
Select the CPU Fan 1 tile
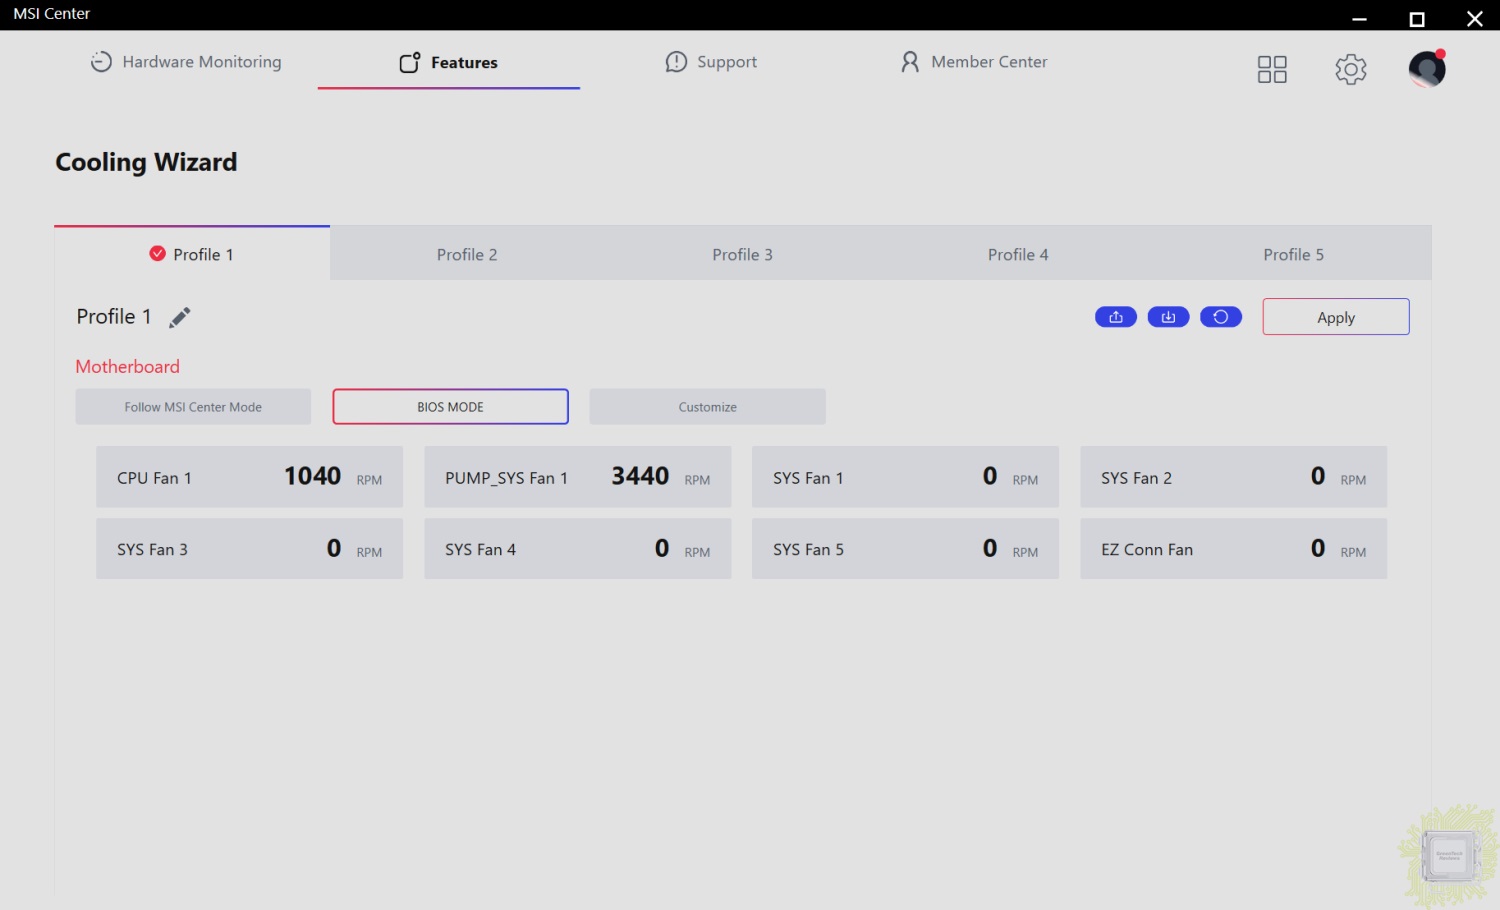pyautogui.click(x=249, y=477)
